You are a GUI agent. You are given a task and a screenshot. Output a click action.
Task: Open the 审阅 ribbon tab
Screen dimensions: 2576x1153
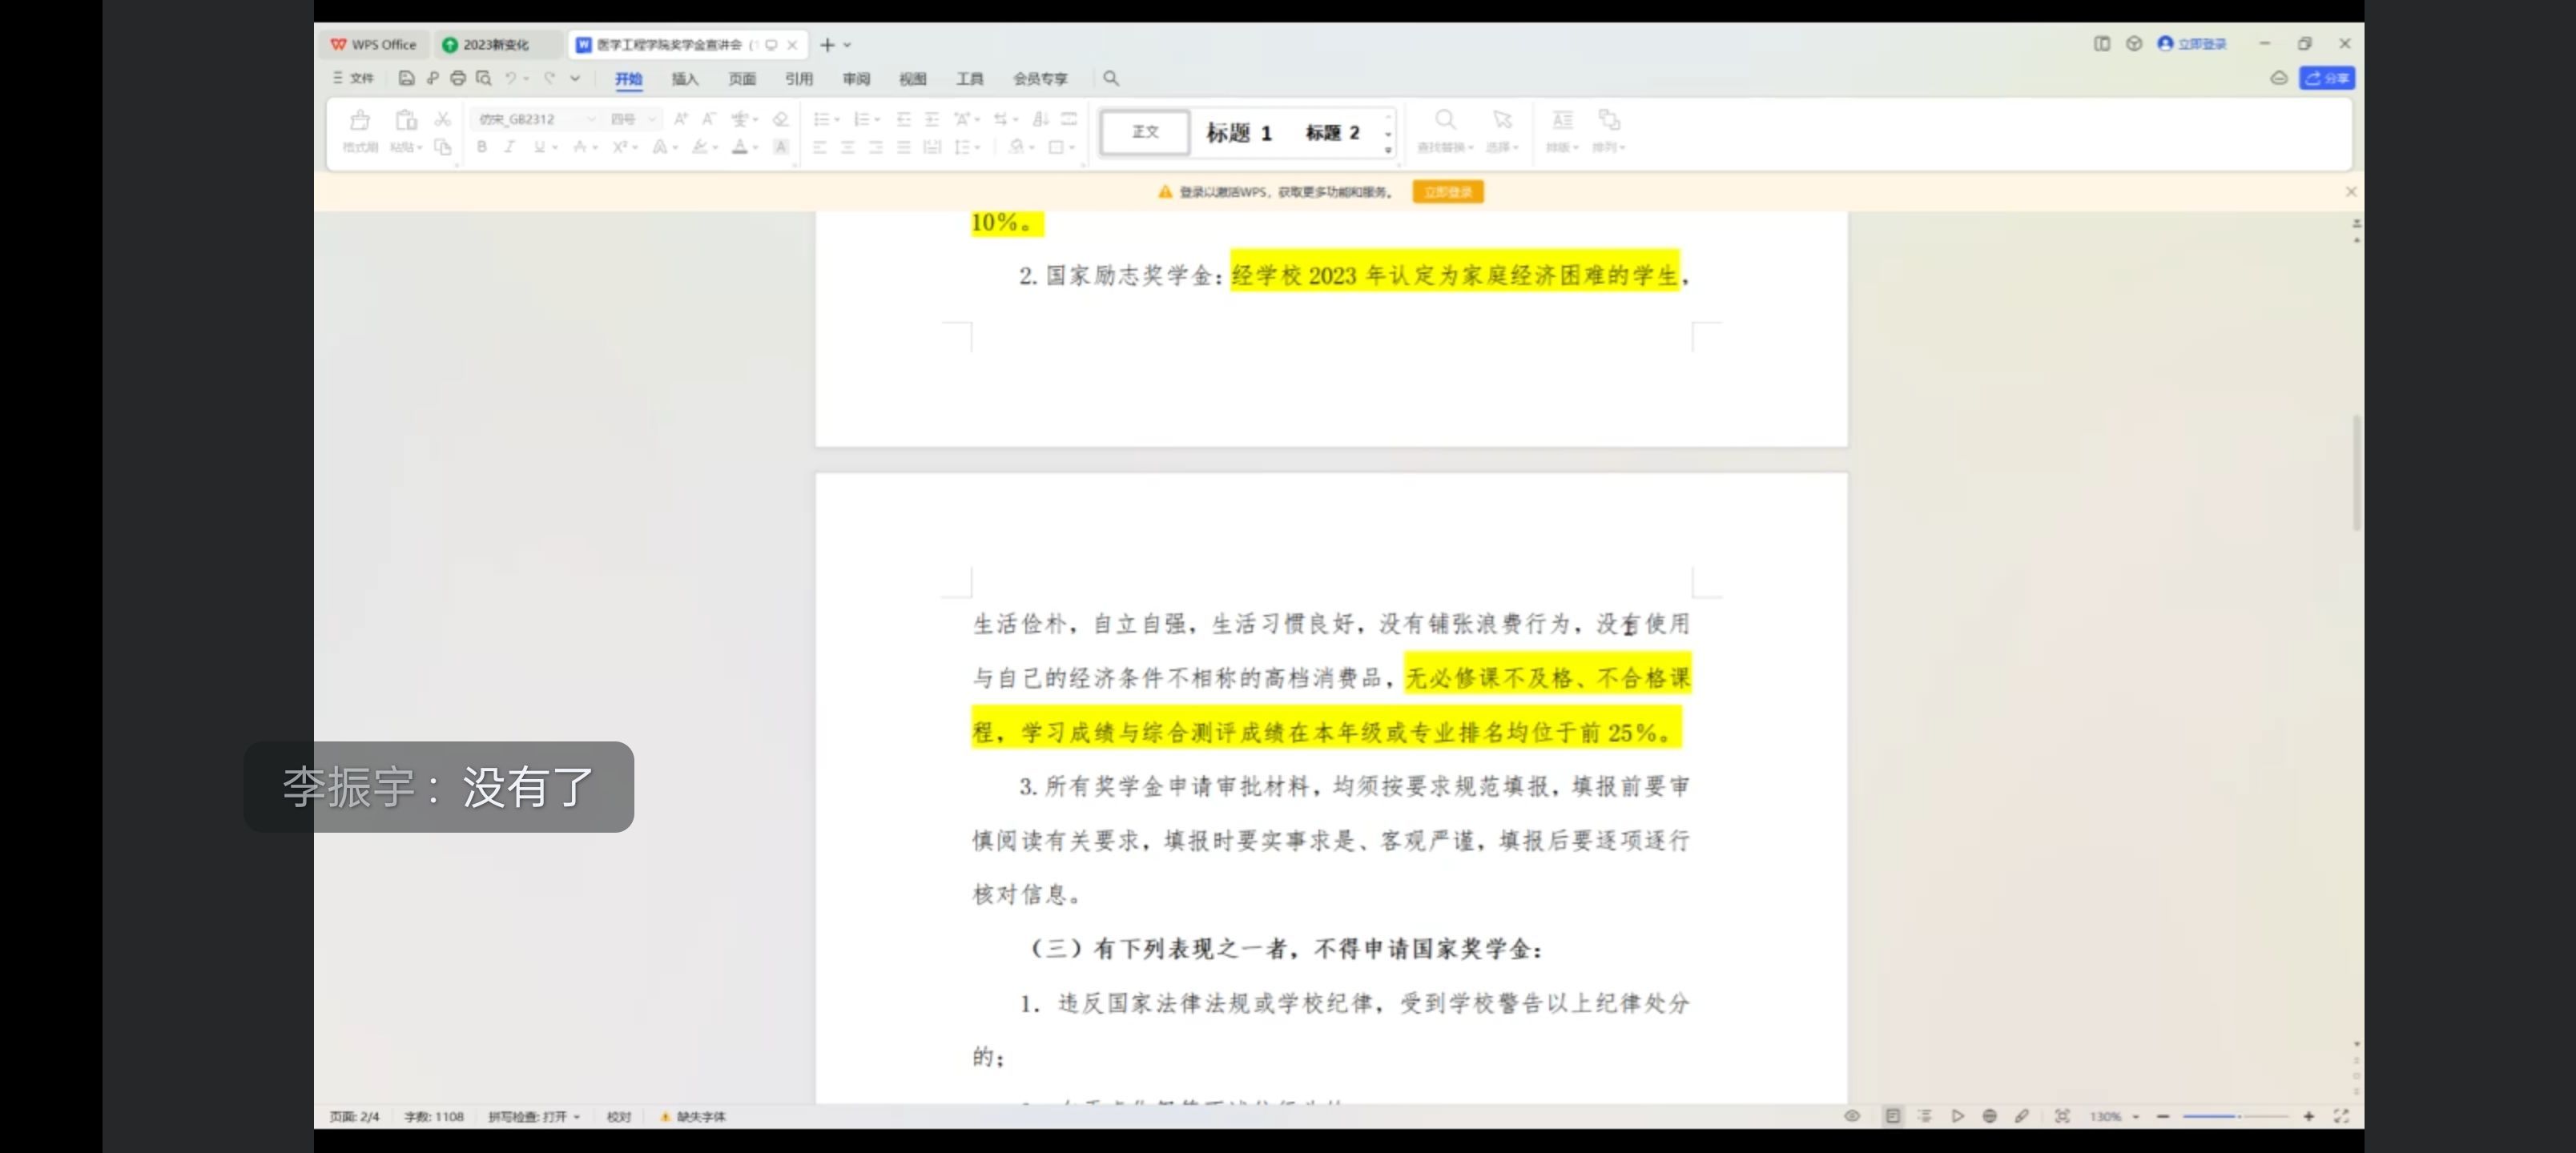point(856,78)
